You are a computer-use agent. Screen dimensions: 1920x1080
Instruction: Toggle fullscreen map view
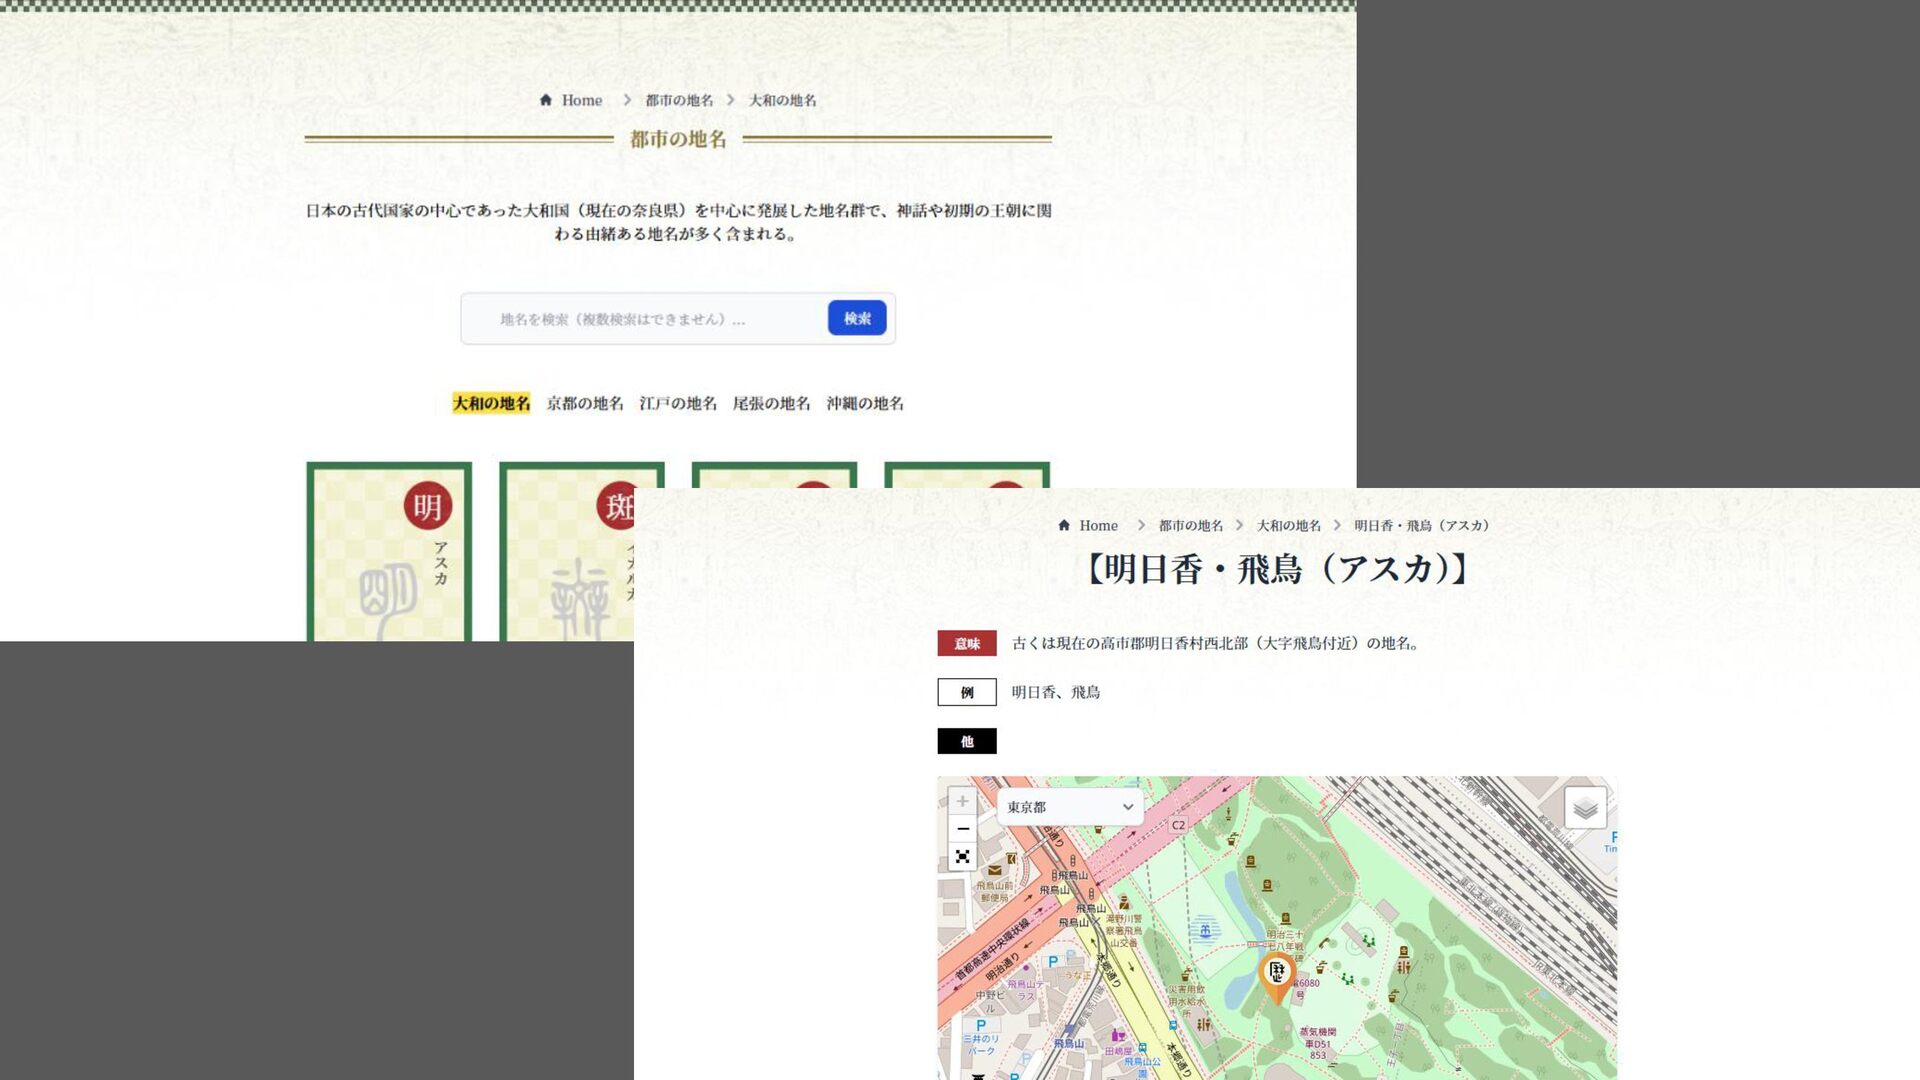(x=962, y=857)
